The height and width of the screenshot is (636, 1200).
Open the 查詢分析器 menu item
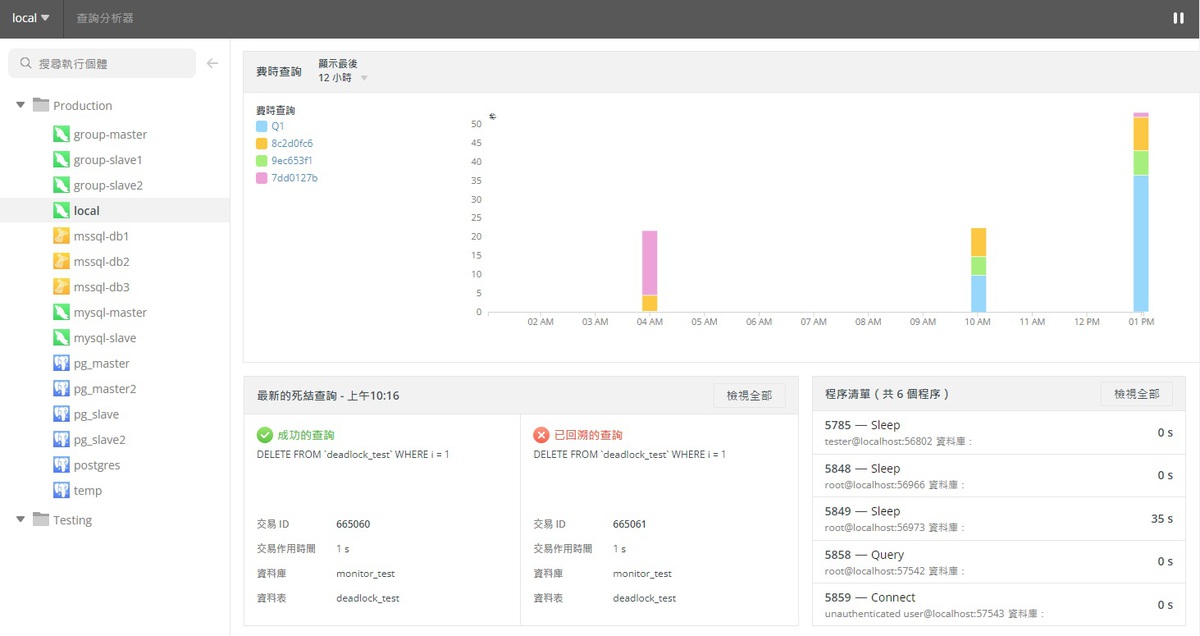tap(103, 17)
